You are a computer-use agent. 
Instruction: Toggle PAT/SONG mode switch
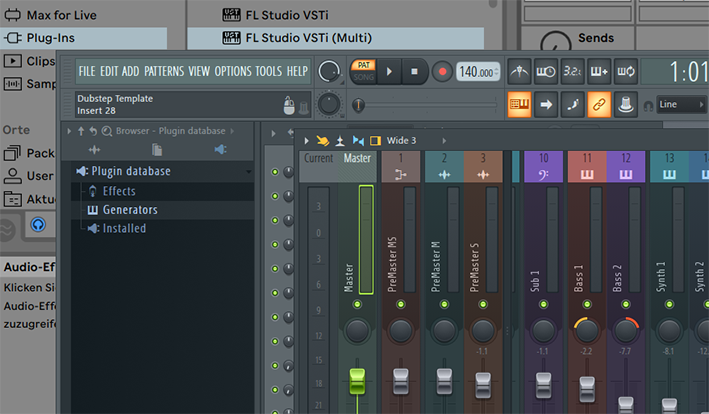[363, 71]
